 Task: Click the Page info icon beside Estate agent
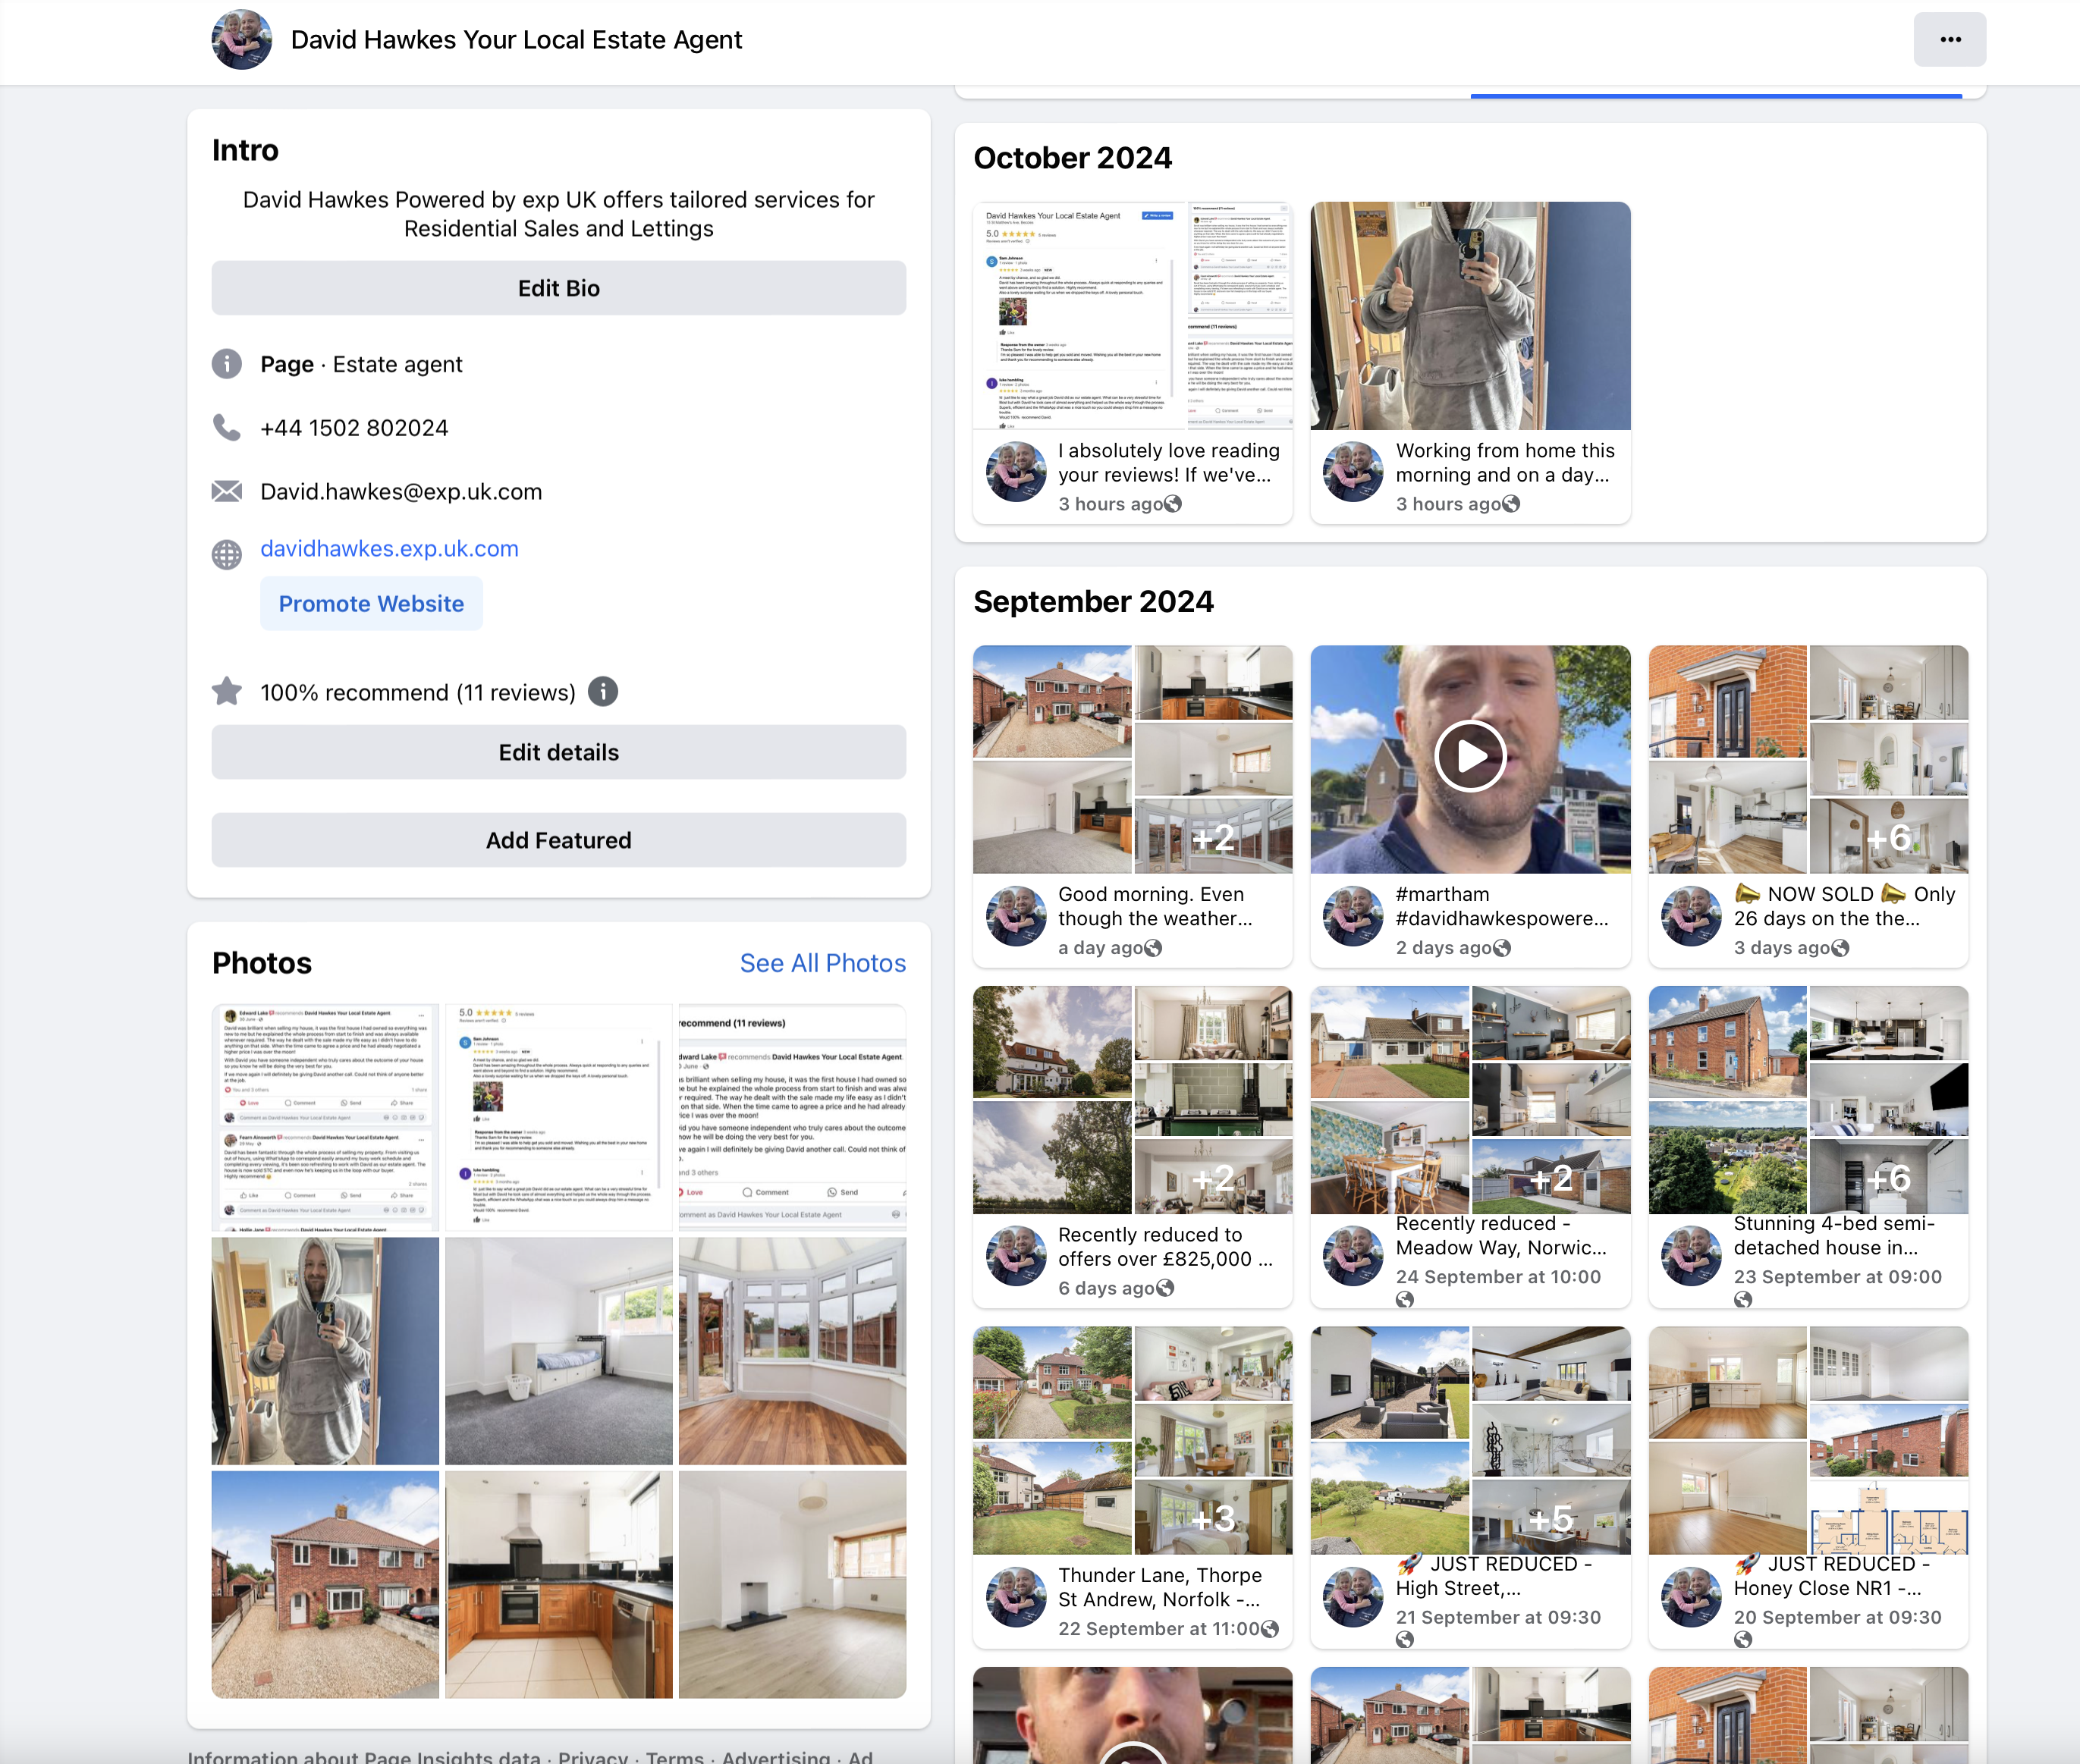click(x=227, y=364)
